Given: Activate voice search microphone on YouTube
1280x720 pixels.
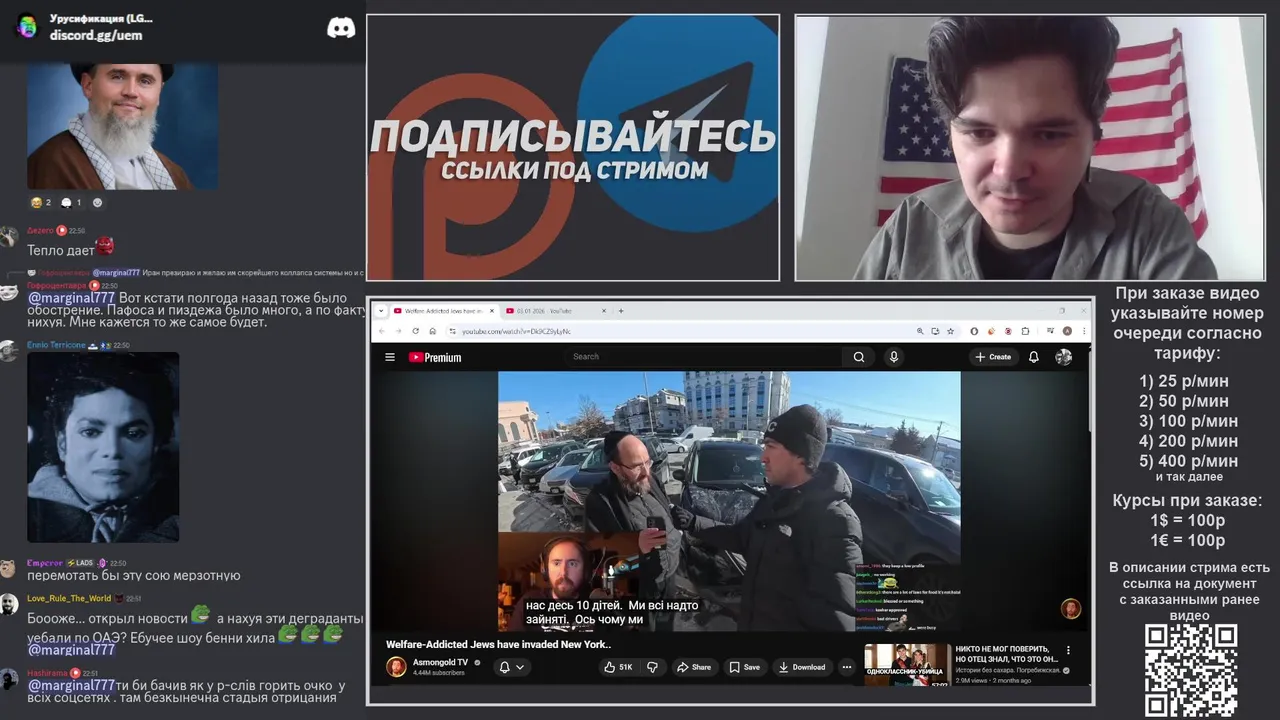Looking at the screenshot, I should [x=894, y=357].
